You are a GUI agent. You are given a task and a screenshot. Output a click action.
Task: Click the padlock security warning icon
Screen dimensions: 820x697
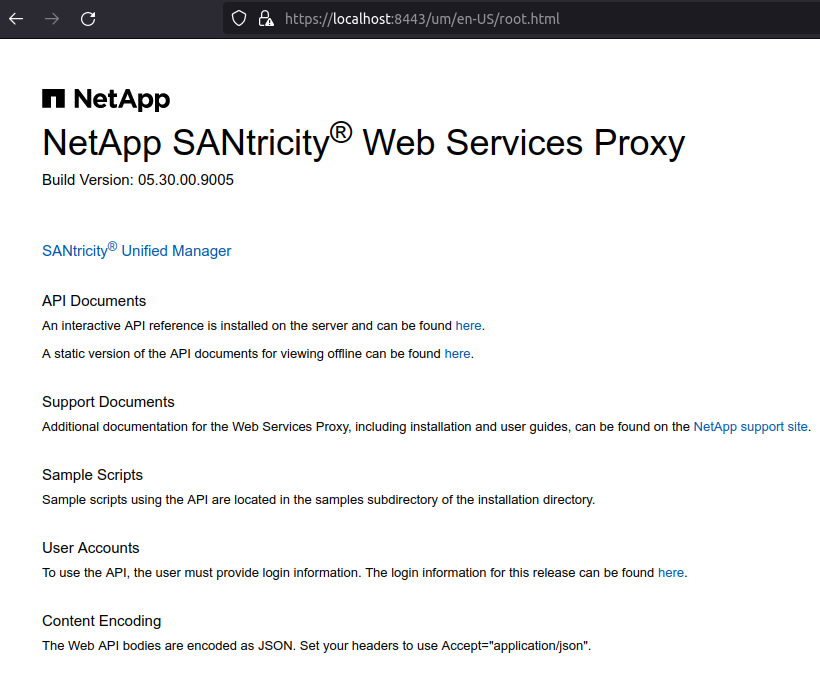[266, 19]
